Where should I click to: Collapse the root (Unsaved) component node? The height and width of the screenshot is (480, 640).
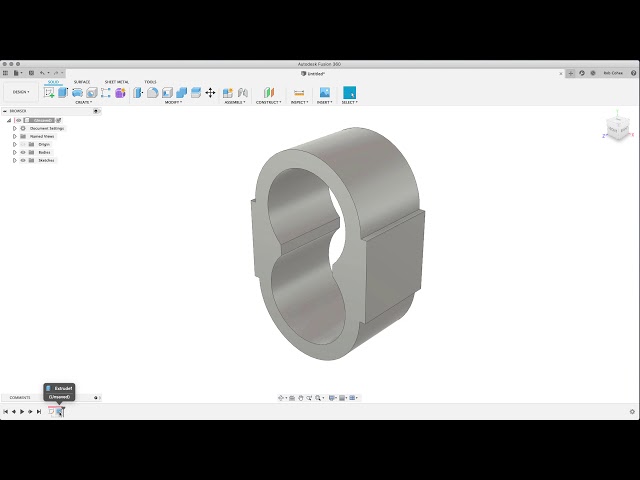[9, 120]
